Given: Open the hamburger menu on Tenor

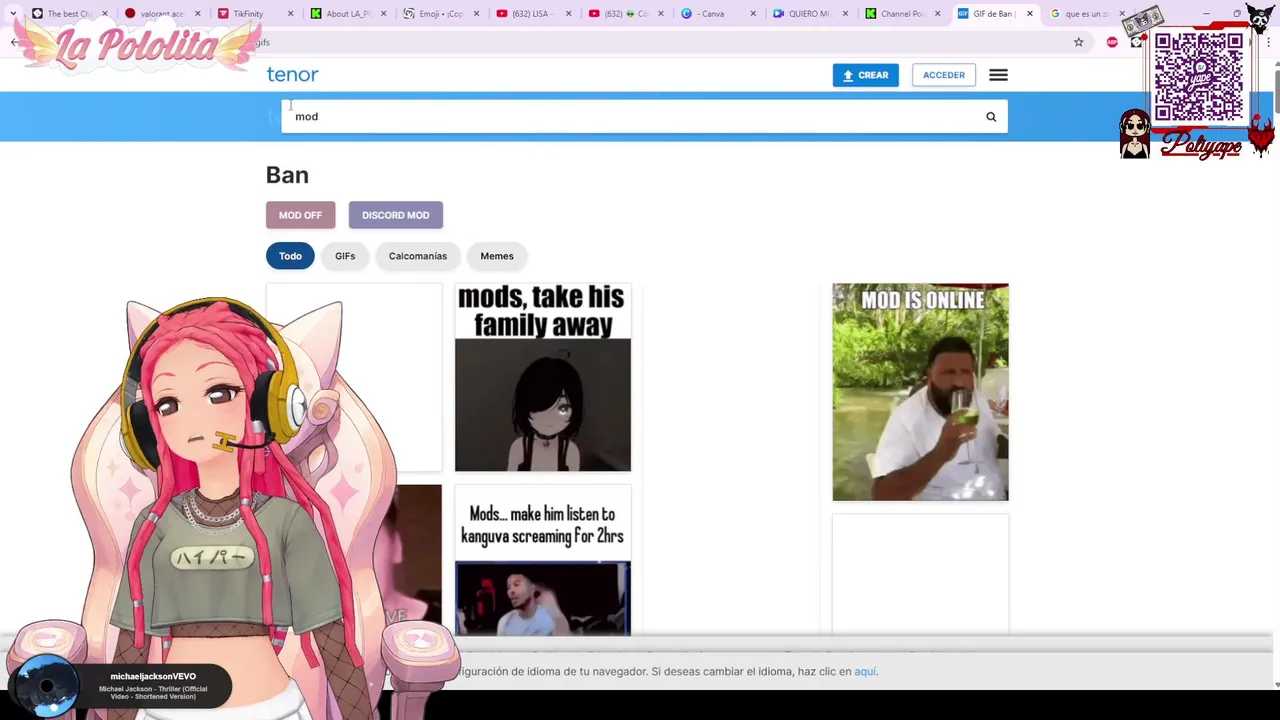Looking at the screenshot, I should coord(998,75).
